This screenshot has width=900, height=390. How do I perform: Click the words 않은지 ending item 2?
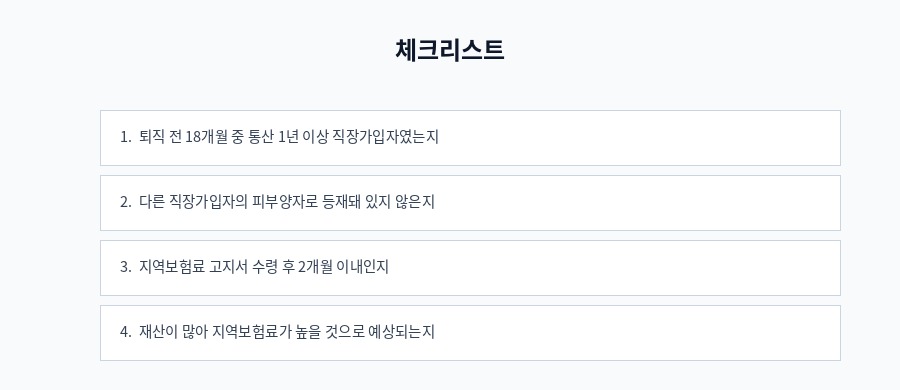point(415,202)
